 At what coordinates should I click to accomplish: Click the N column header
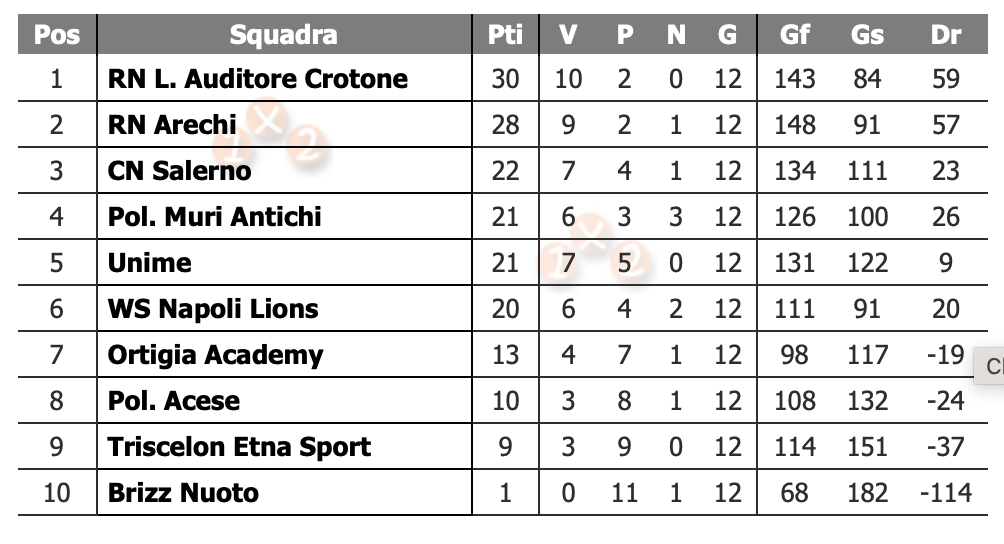tap(676, 35)
